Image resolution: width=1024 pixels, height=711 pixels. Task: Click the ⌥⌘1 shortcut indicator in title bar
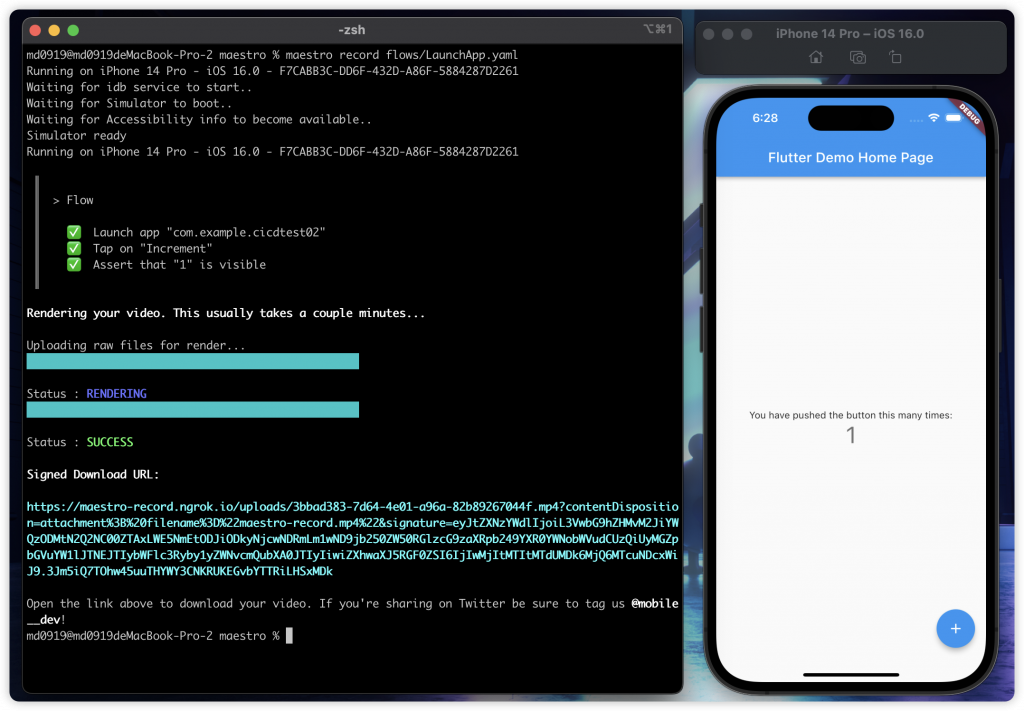click(658, 29)
